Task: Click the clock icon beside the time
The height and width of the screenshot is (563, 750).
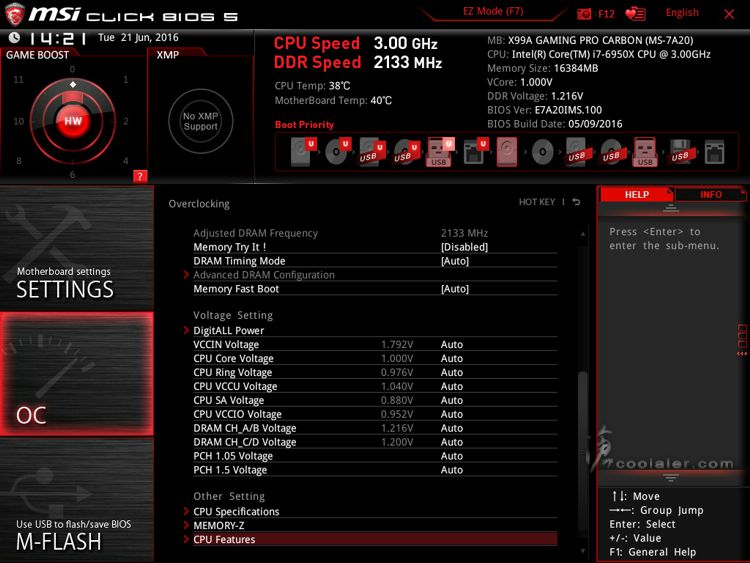Action: 14,37
